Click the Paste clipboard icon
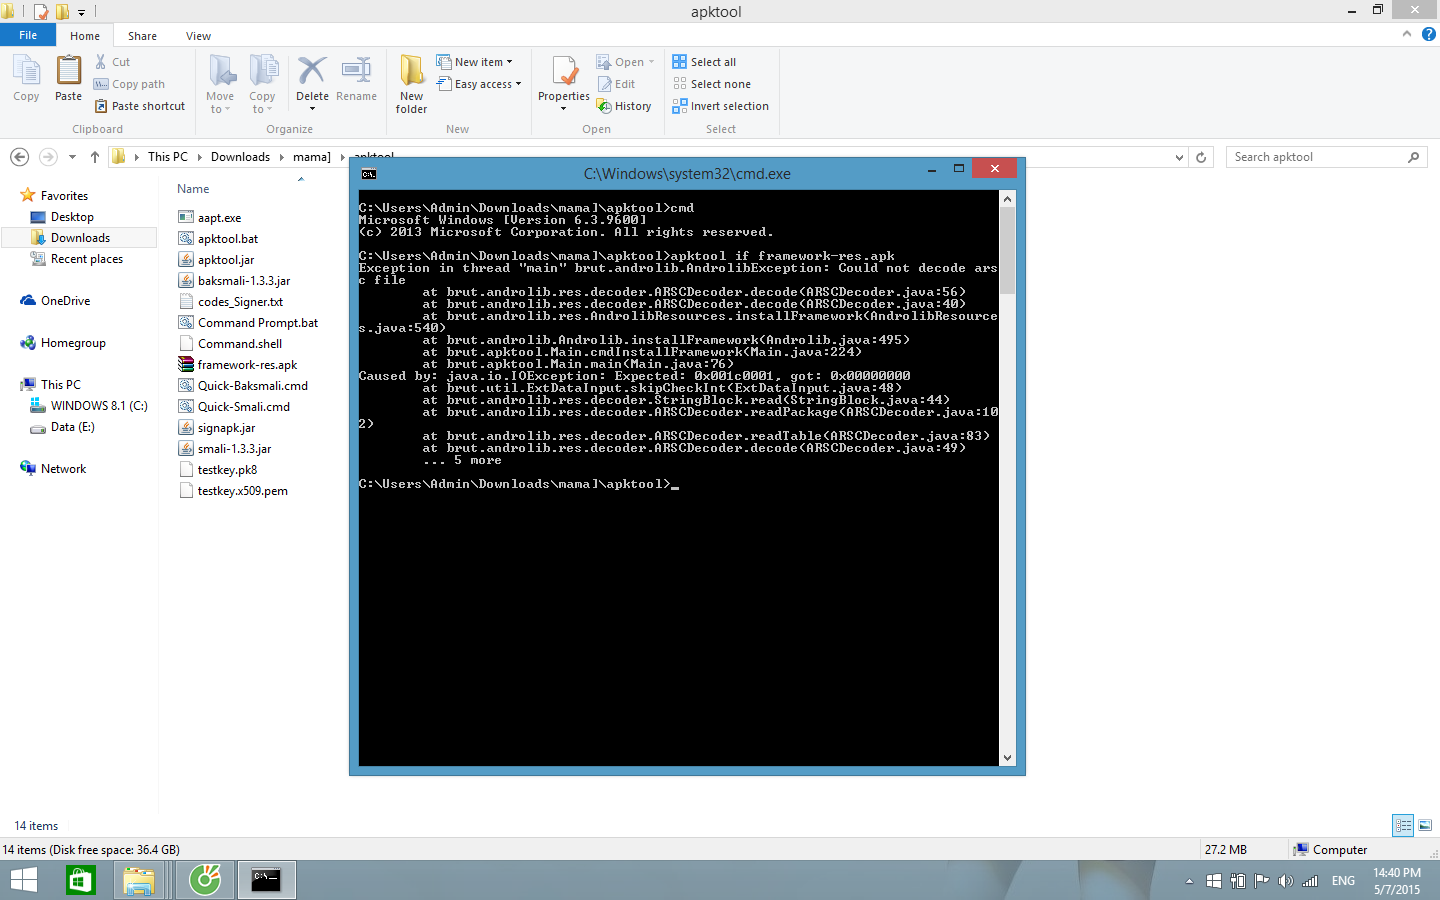Viewport: 1440px width, 900px height. point(68,78)
